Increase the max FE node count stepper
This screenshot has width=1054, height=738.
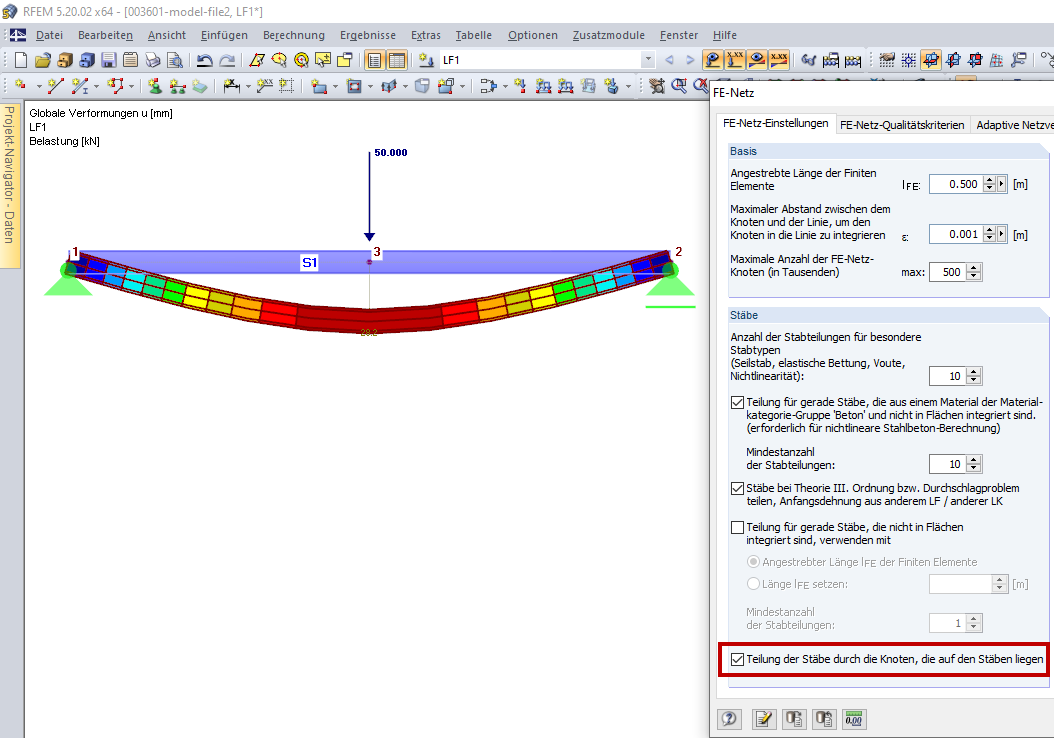pos(974,268)
